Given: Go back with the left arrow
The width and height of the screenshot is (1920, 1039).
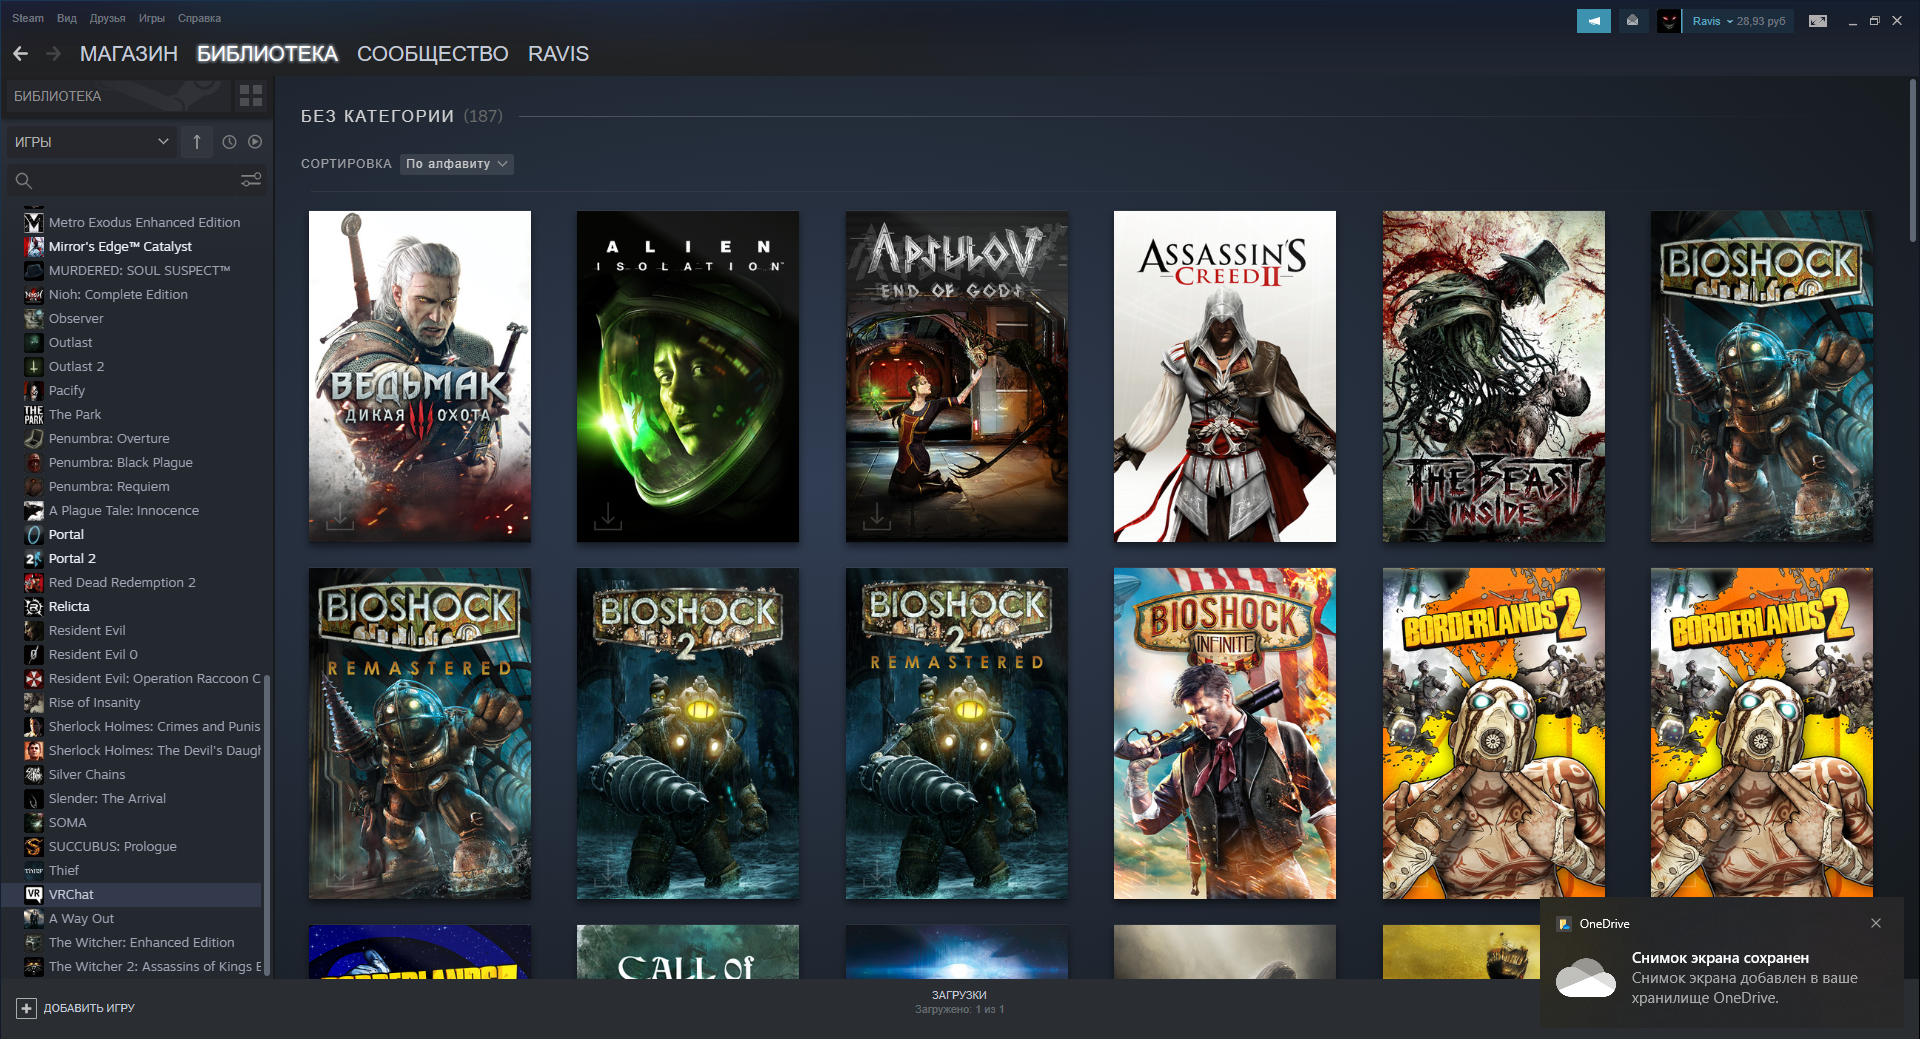Looking at the screenshot, I should [x=21, y=54].
